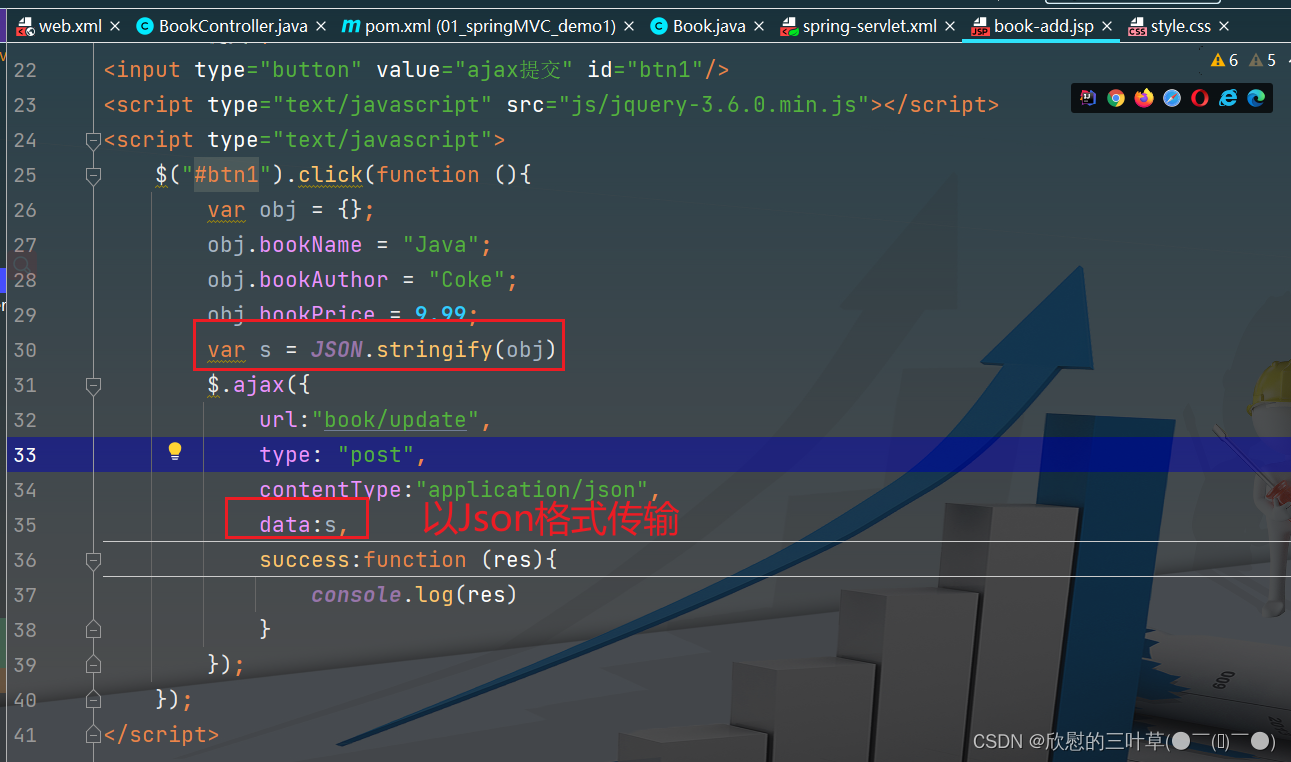1291x762 pixels.
Task: Follow the book/update URL link
Action: (395, 419)
